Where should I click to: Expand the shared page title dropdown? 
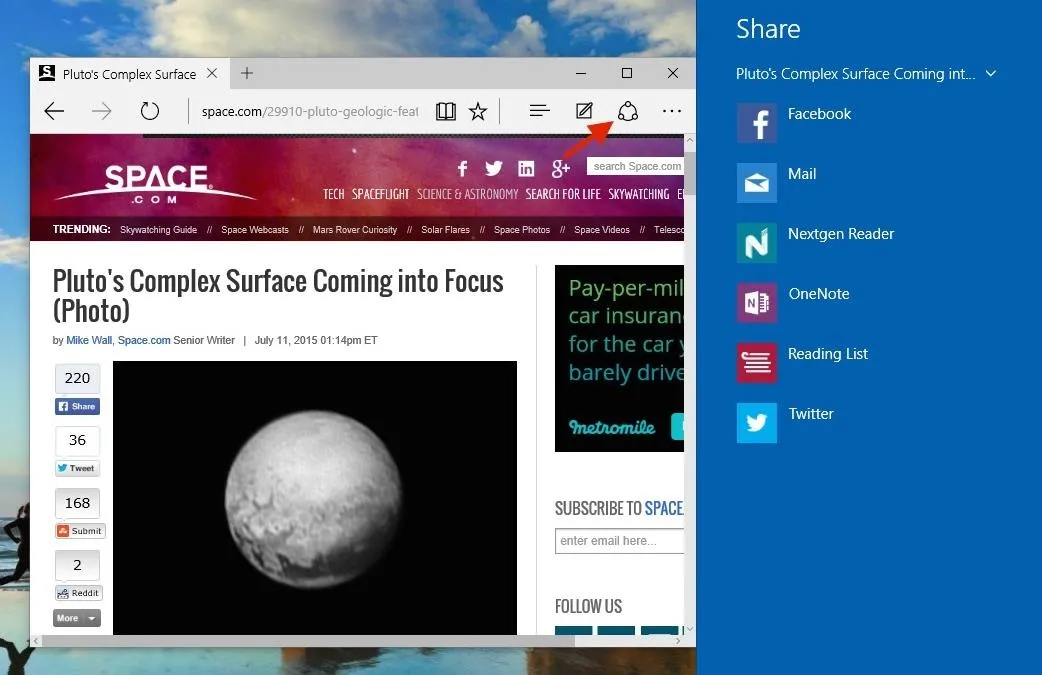(991, 74)
